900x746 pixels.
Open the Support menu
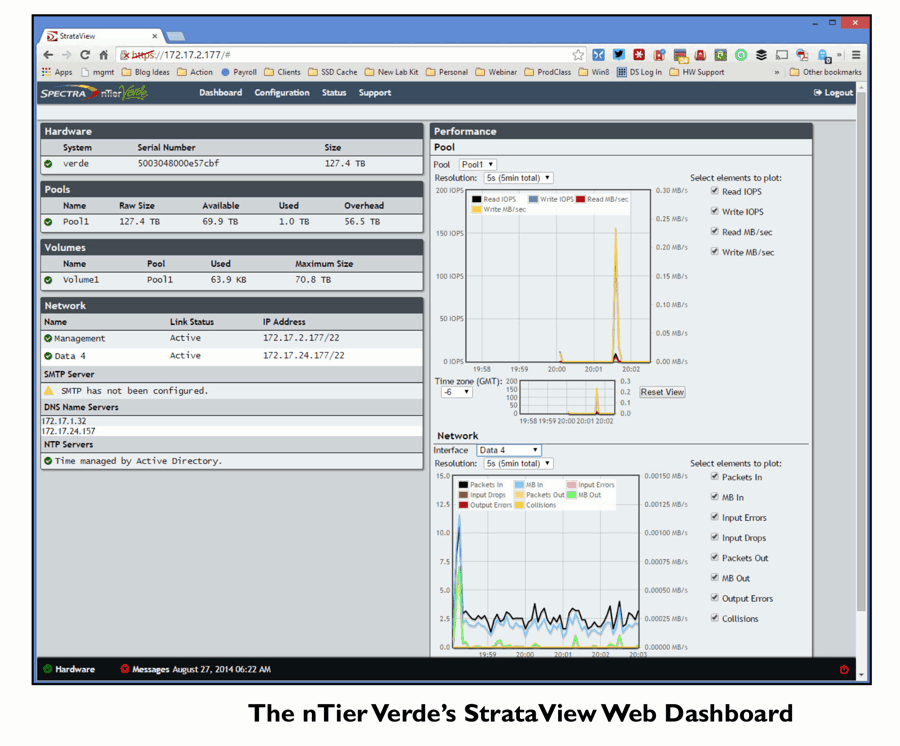point(375,92)
